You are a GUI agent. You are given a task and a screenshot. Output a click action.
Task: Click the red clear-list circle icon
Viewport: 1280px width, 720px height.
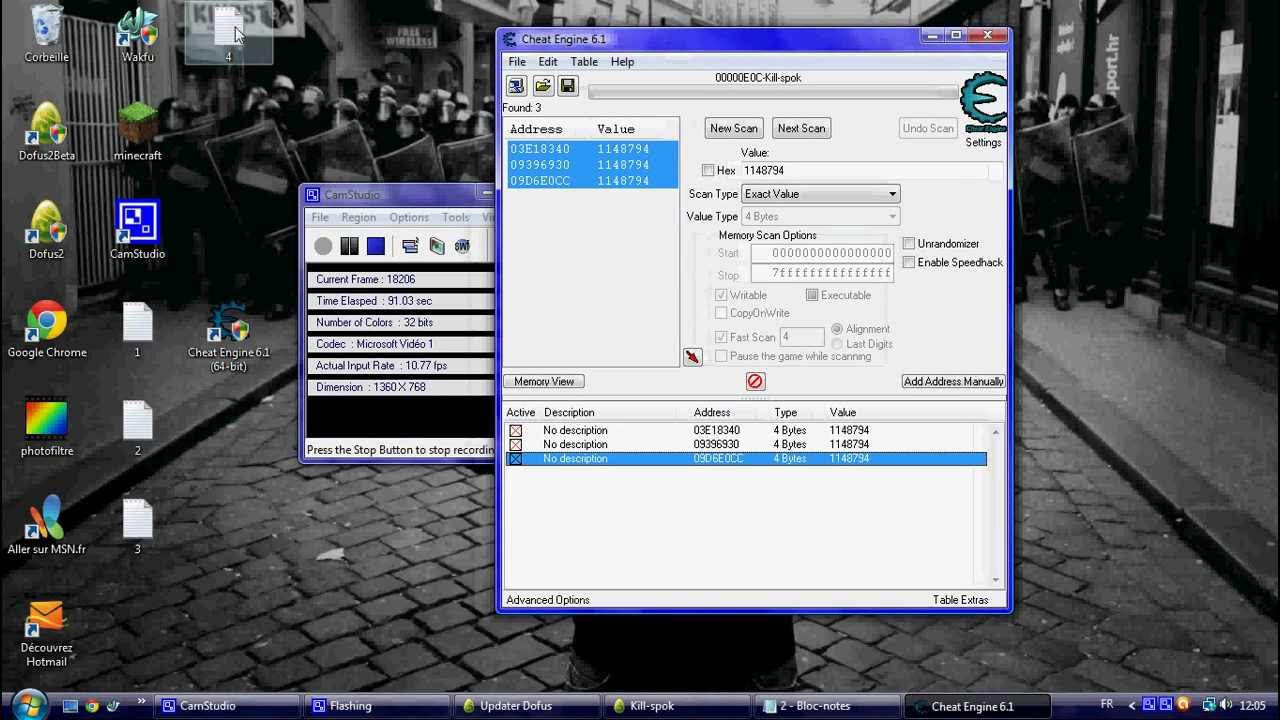(x=755, y=381)
